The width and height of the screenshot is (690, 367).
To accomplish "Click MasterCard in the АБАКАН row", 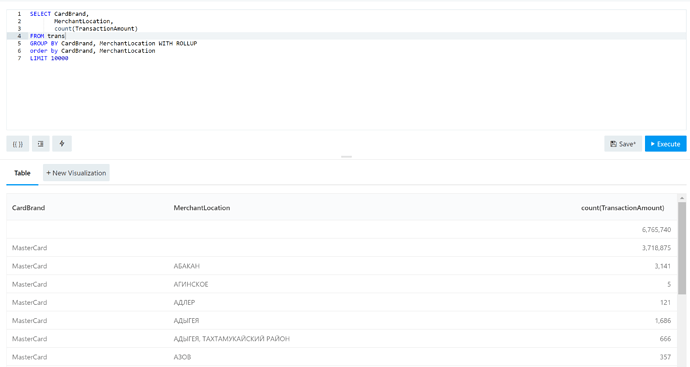I will tap(29, 266).
